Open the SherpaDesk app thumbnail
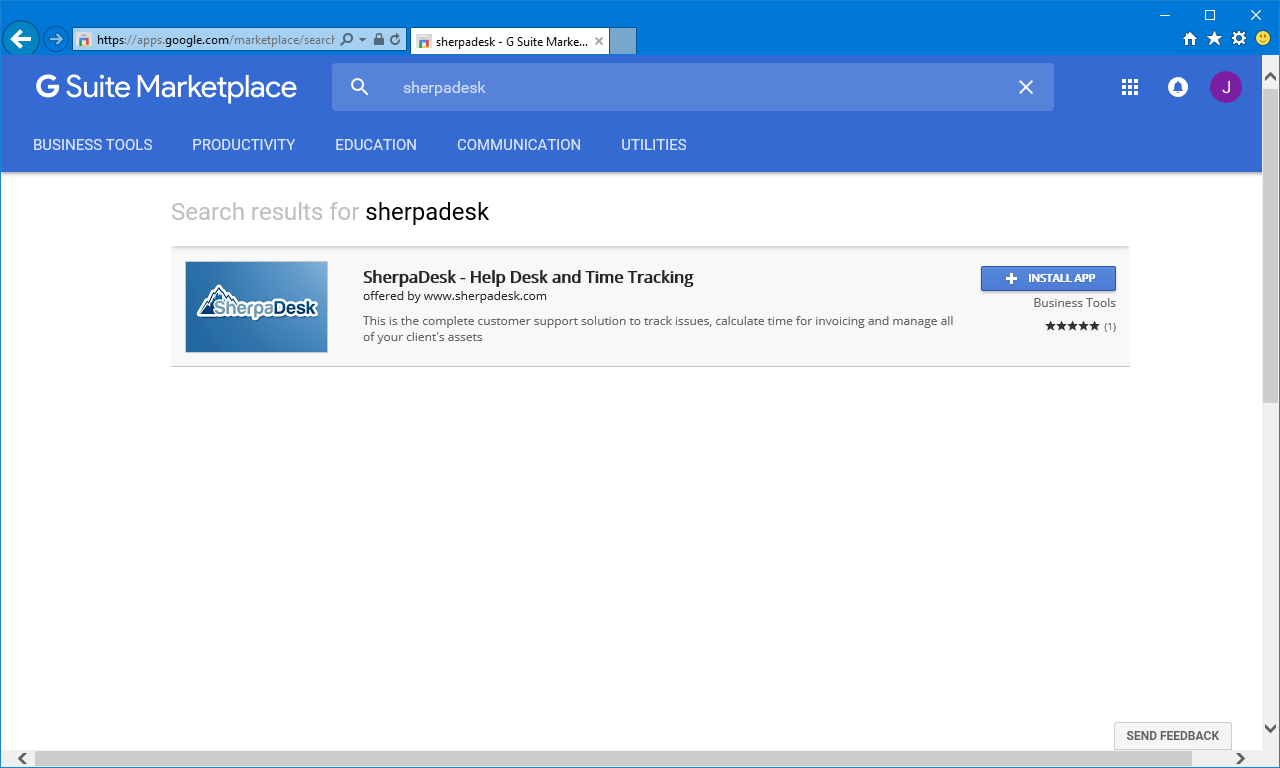The image size is (1280, 768). [x=256, y=306]
